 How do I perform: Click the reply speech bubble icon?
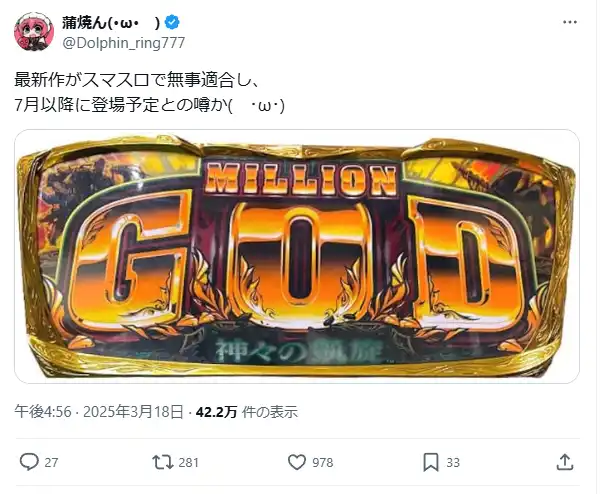pos(29,462)
